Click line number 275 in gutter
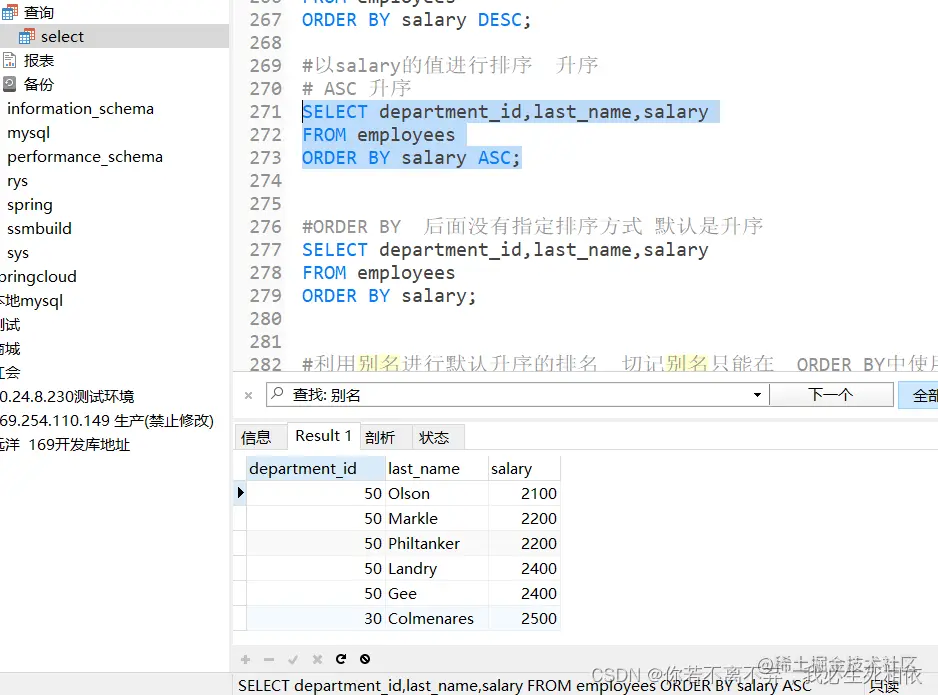The image size is (938, 695). [x=266, y=204]
